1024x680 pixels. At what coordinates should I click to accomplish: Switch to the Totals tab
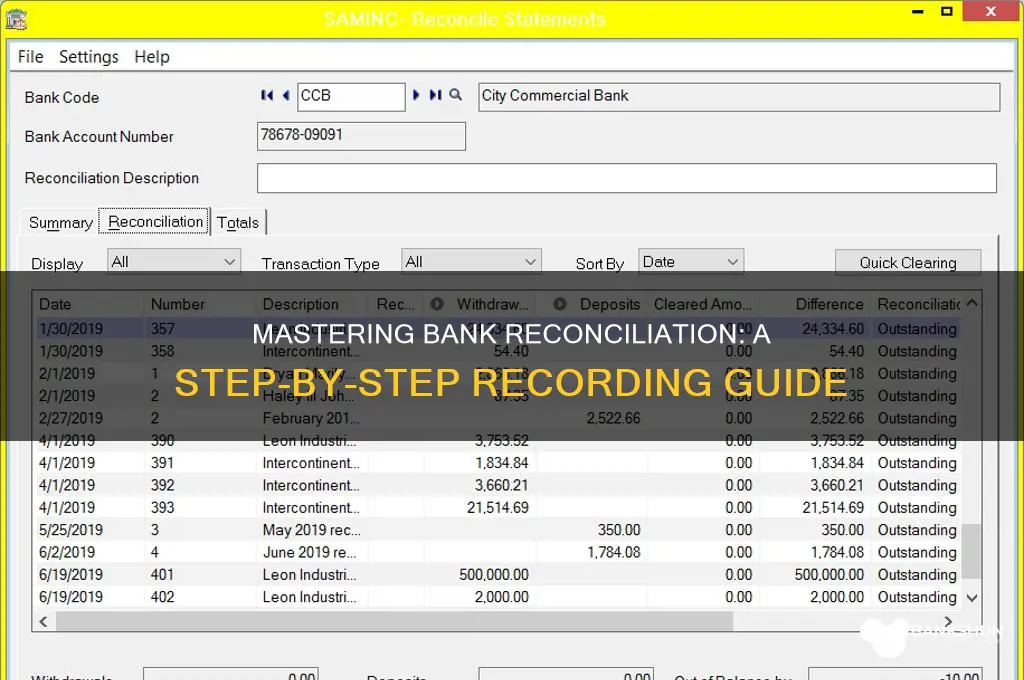tap(238, 223)
